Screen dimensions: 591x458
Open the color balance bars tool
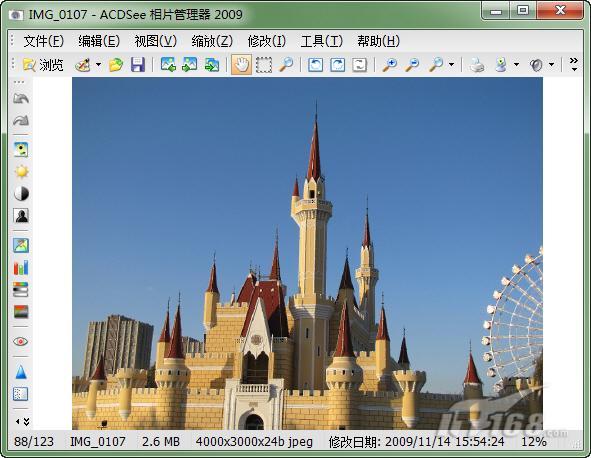click(x=21, y=290)
